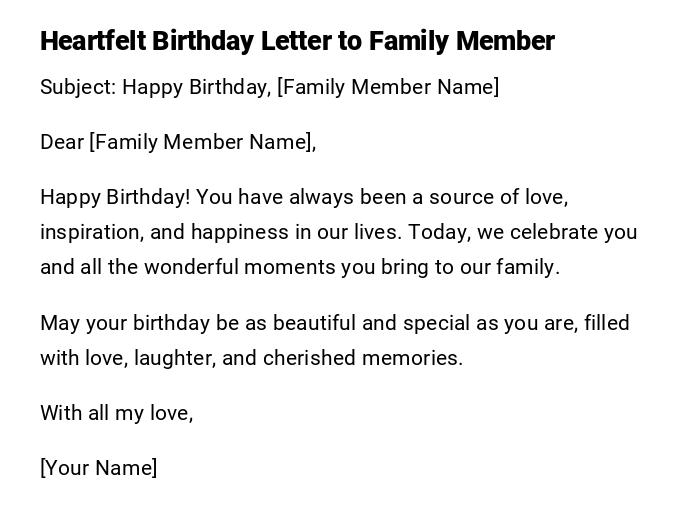Image resolution: width=700 pixels, height=530 pixels.
Task: Select the [Family Member Name] placeholder after "Dear"
Action: coord(202,142)
